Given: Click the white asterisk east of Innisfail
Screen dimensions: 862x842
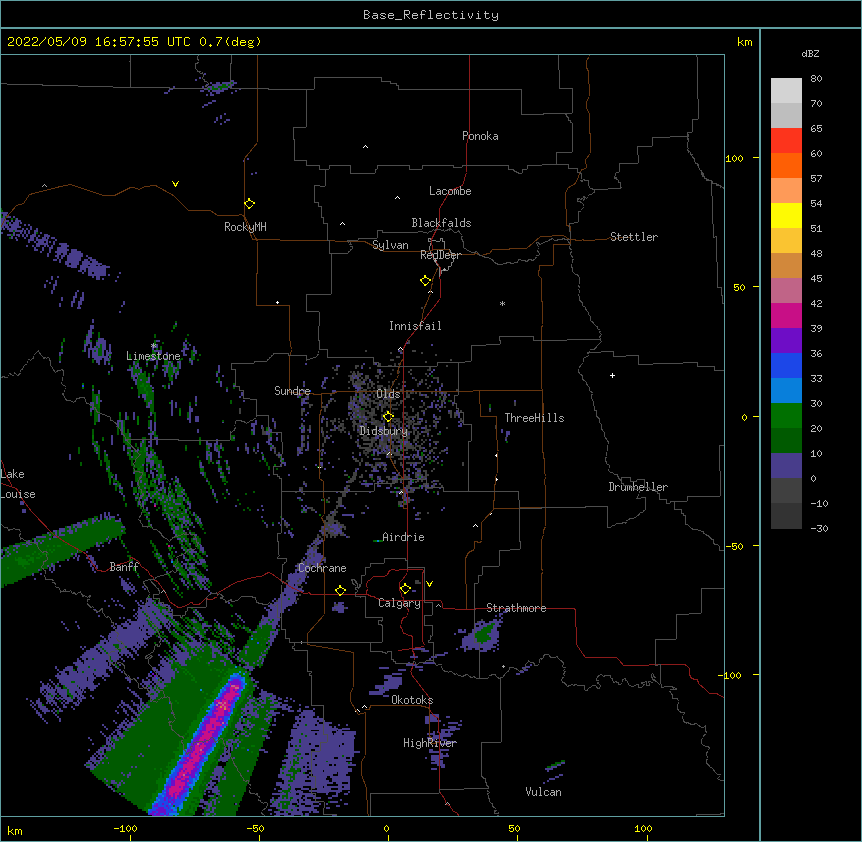Looking at the screenshot, I should (502, 303).
